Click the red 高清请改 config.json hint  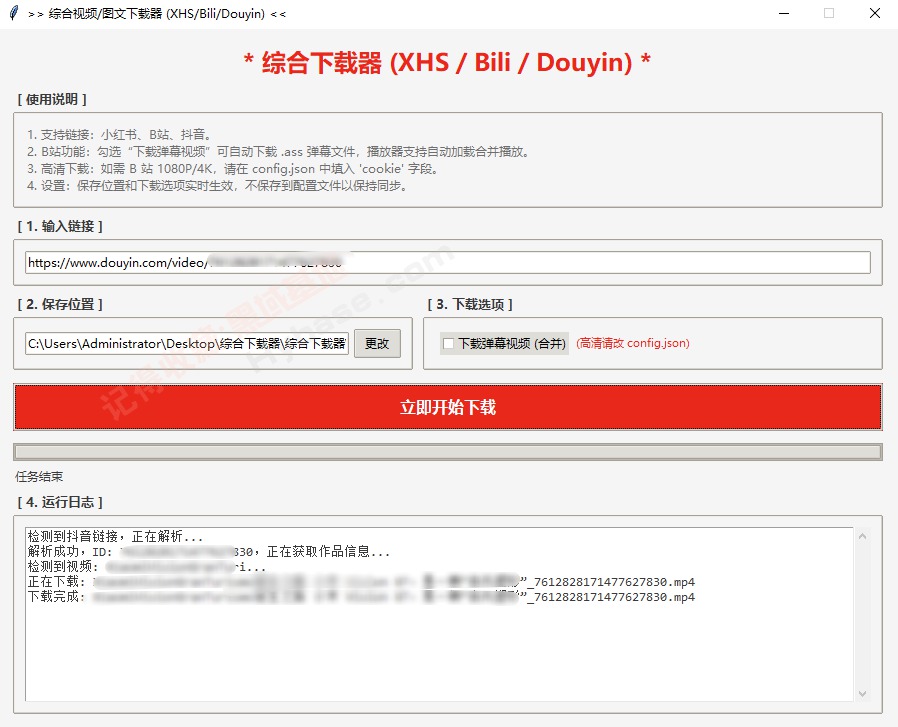coord(632,344)
